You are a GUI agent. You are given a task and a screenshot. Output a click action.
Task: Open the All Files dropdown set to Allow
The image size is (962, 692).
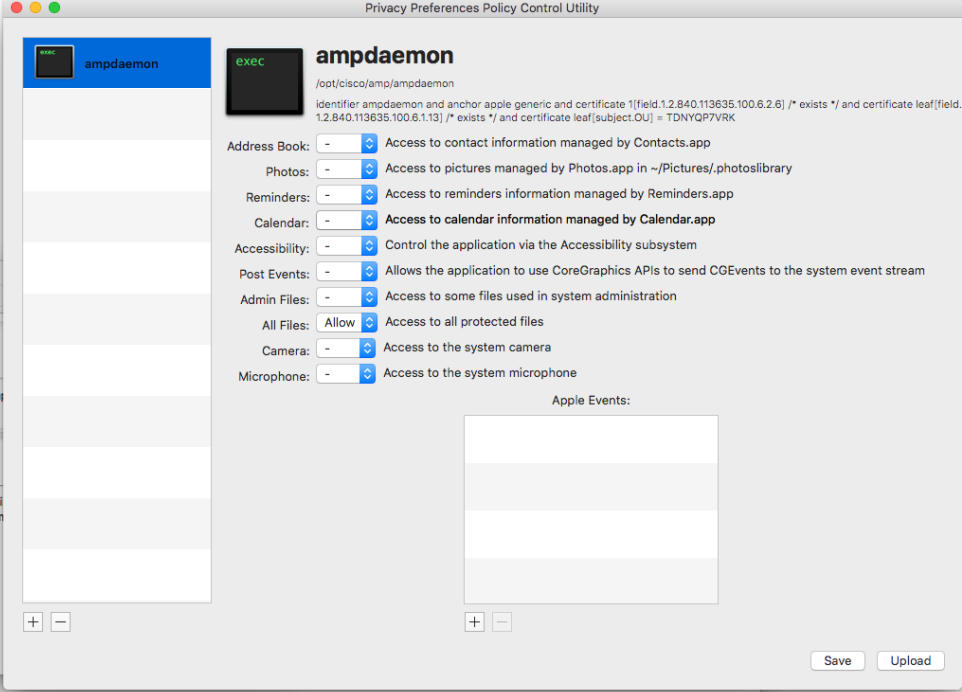pyautogui.click(x=347, y=323)
